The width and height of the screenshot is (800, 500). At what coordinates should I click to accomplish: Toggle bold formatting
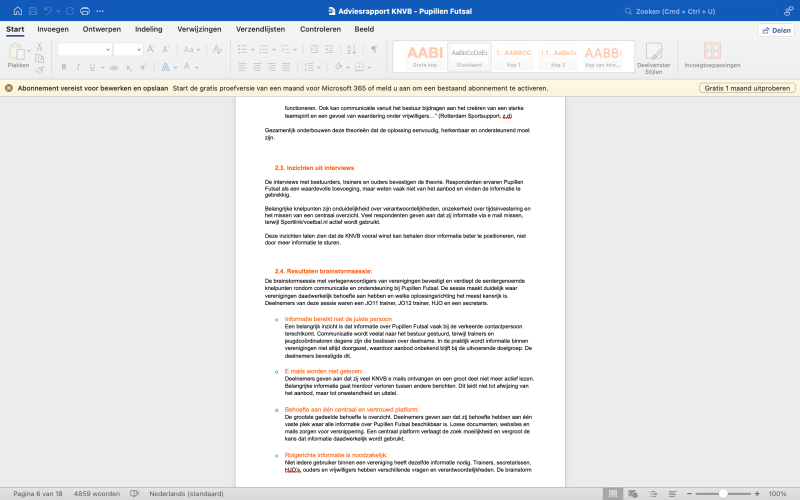point(63,67)
